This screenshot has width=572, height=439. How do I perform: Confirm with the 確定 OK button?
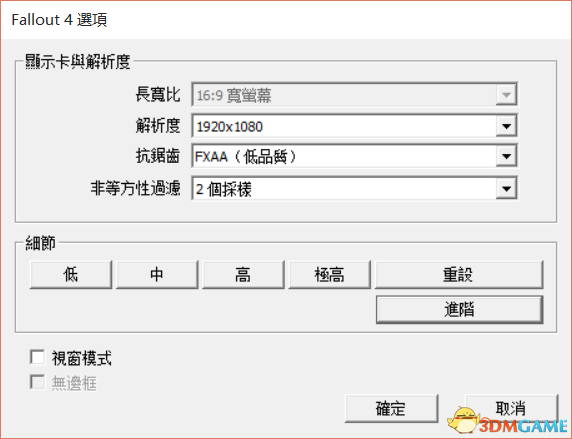(x=391, y=408)
